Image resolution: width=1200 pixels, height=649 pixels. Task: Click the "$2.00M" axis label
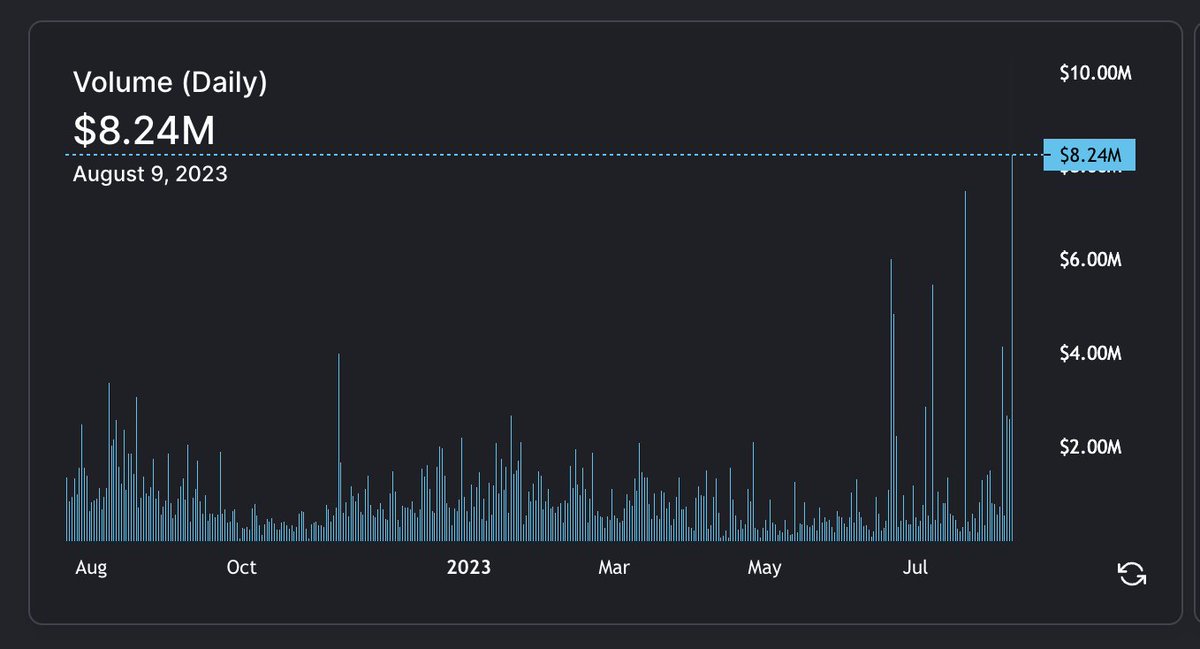click(1091, 446)
